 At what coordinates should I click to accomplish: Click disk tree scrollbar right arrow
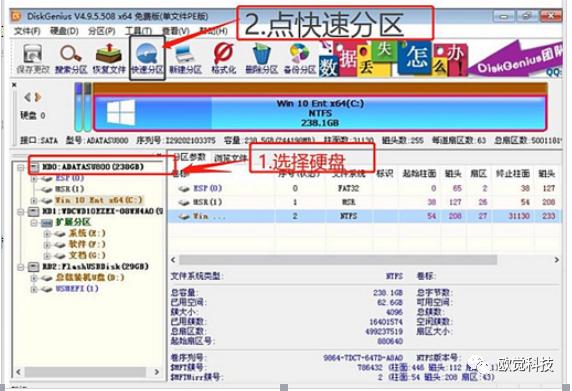coord(156,372)
